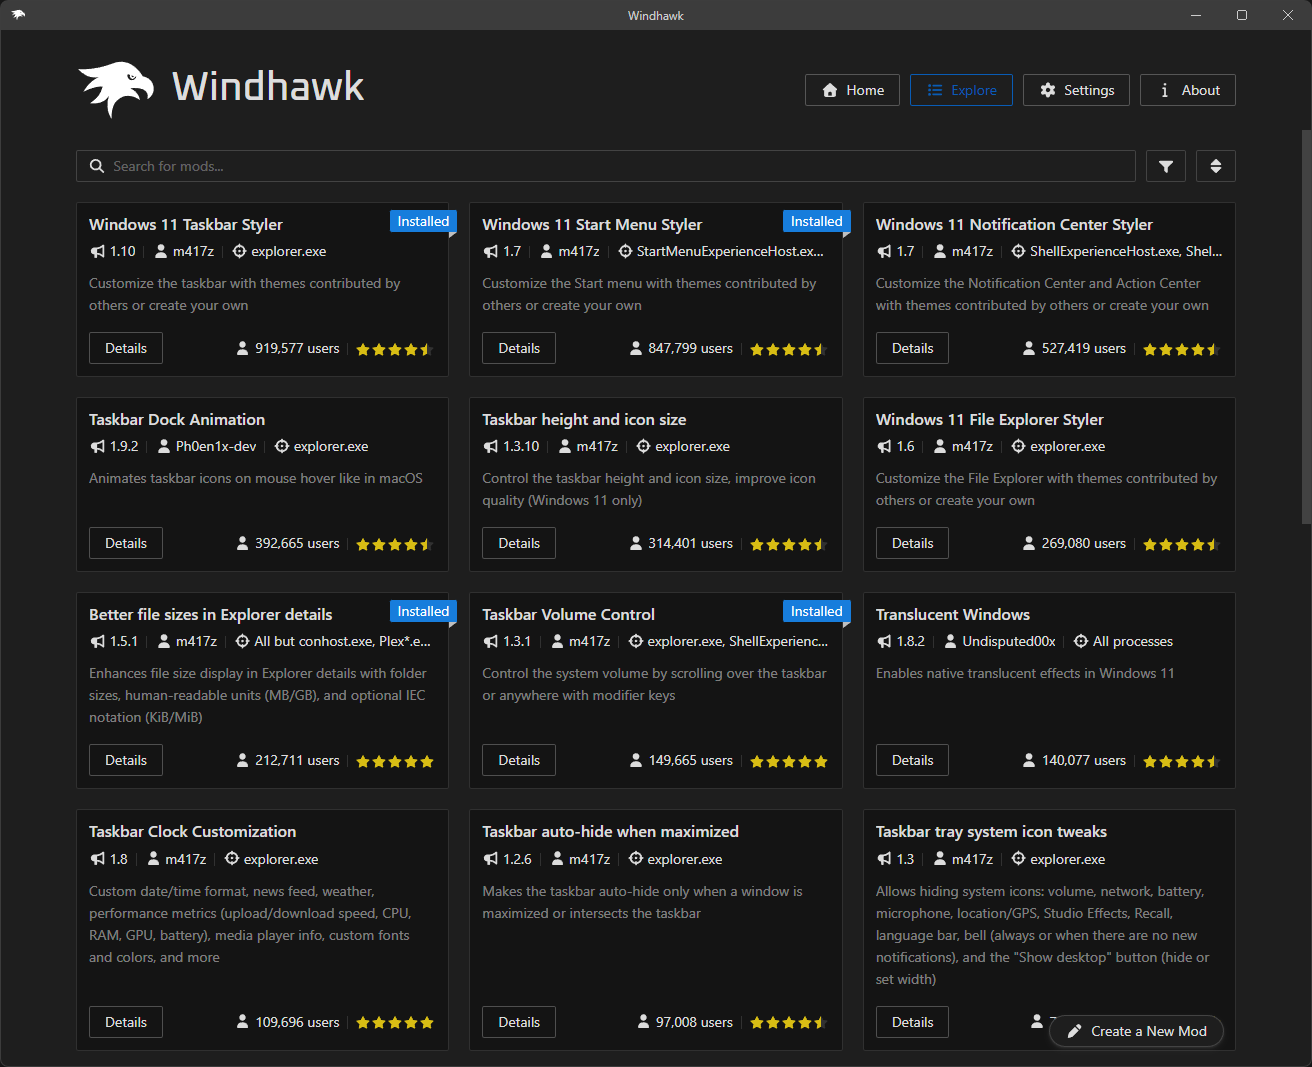Click the 392,665 users count
Viewport: 1312px width, 1067px height.
point(297,543)
